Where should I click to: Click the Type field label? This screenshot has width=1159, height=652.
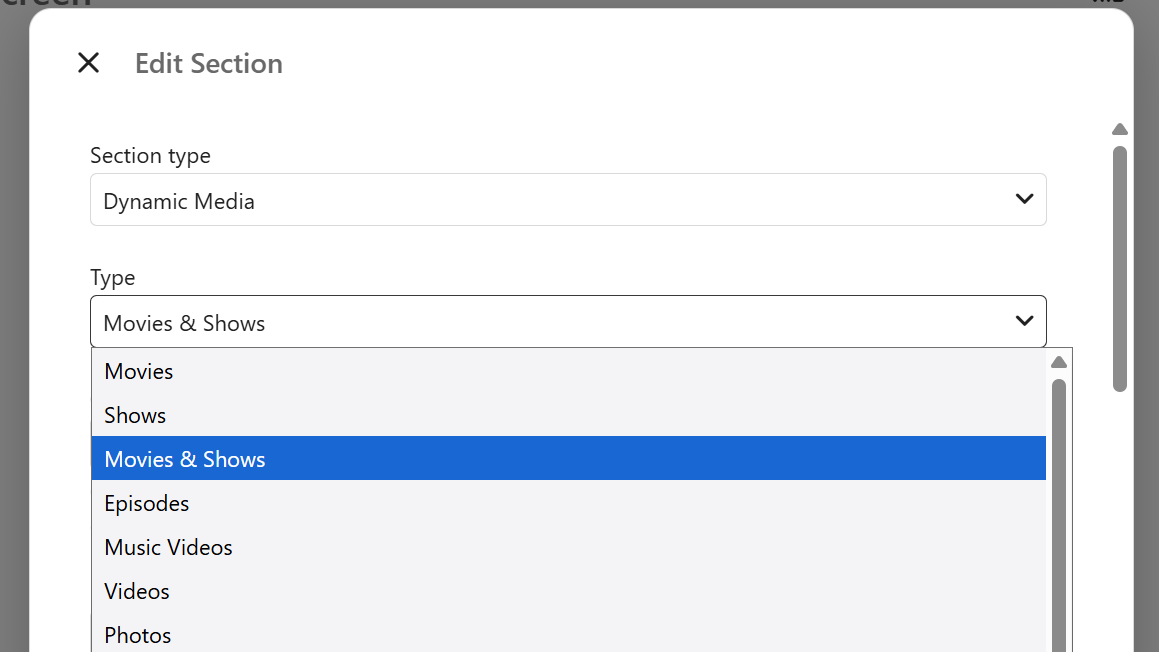112,277
